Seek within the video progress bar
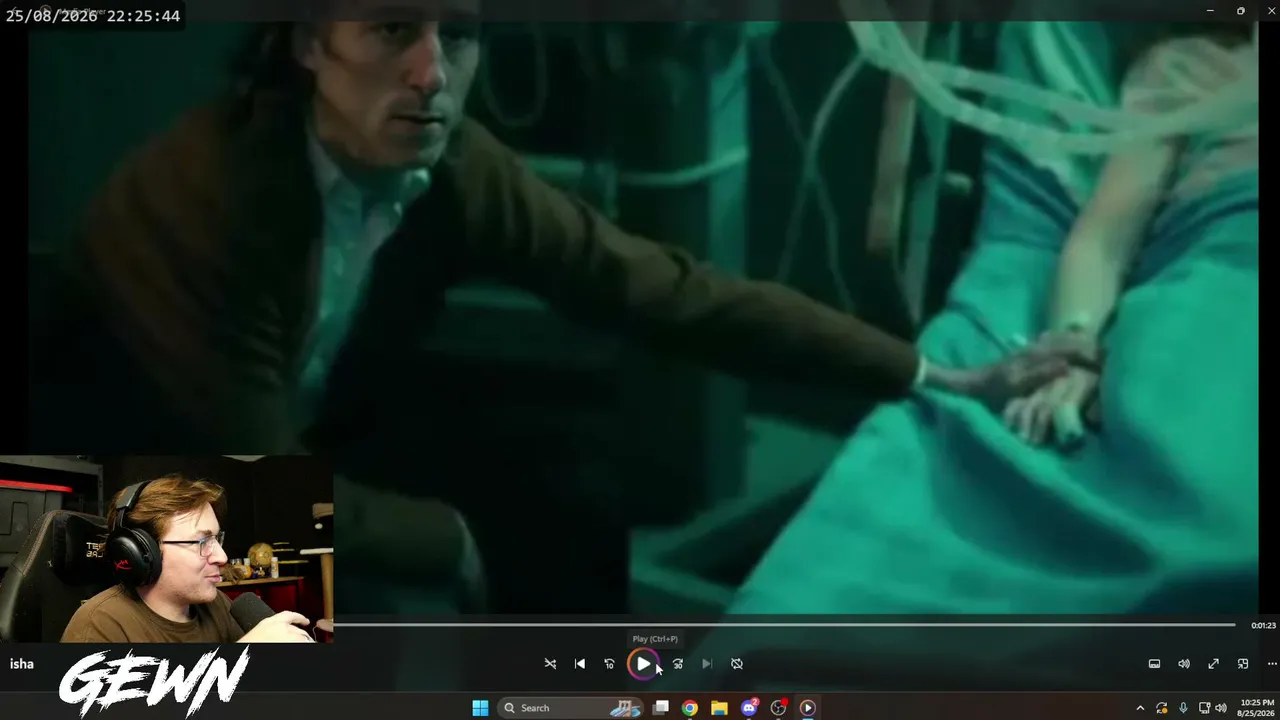 pos(785,625)
